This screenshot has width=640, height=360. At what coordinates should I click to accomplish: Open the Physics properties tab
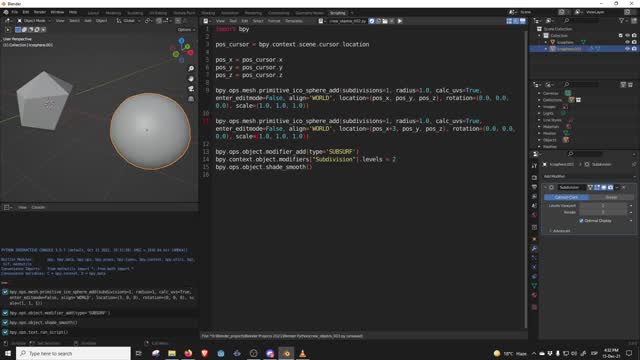[x=534, y=267]
